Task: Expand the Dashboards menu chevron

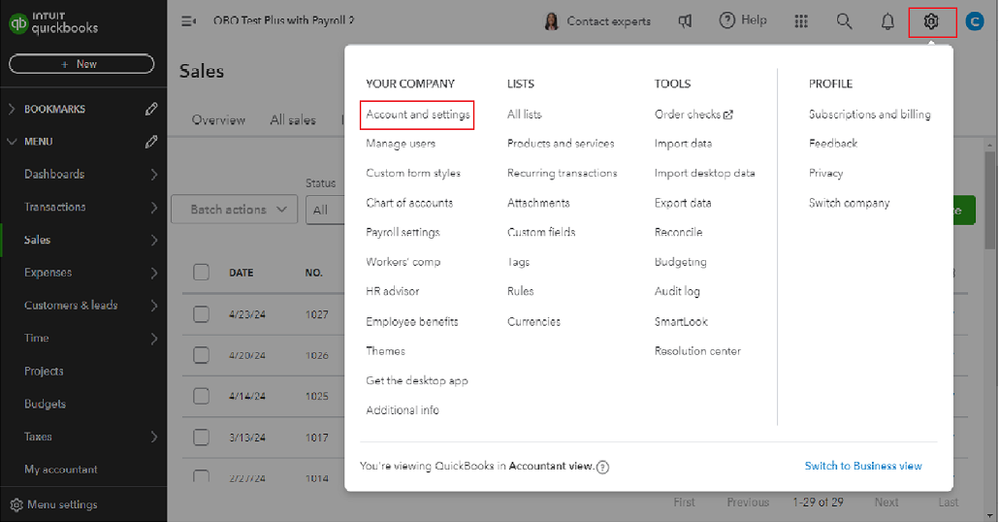Action: (x=154, y=174)
